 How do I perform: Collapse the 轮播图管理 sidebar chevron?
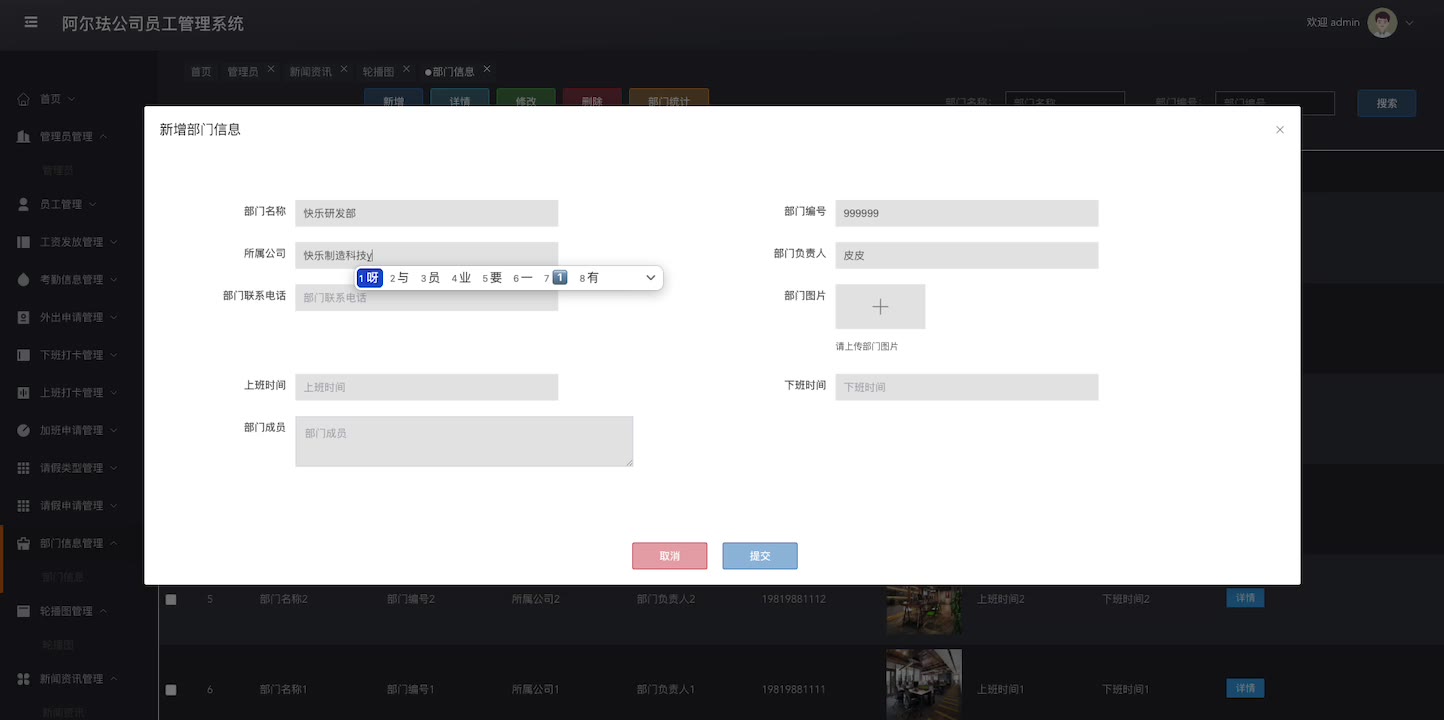click(x=103, y=611)
